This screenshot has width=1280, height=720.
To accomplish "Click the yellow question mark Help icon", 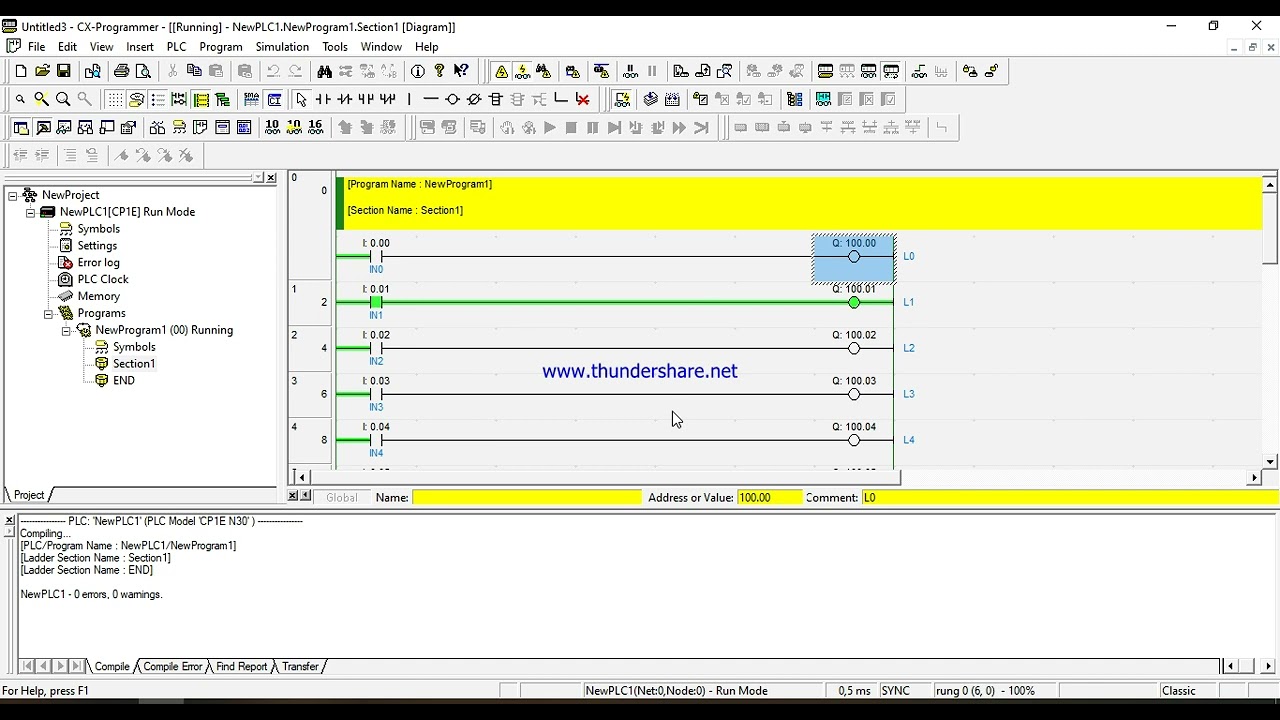I will [439, 71].
